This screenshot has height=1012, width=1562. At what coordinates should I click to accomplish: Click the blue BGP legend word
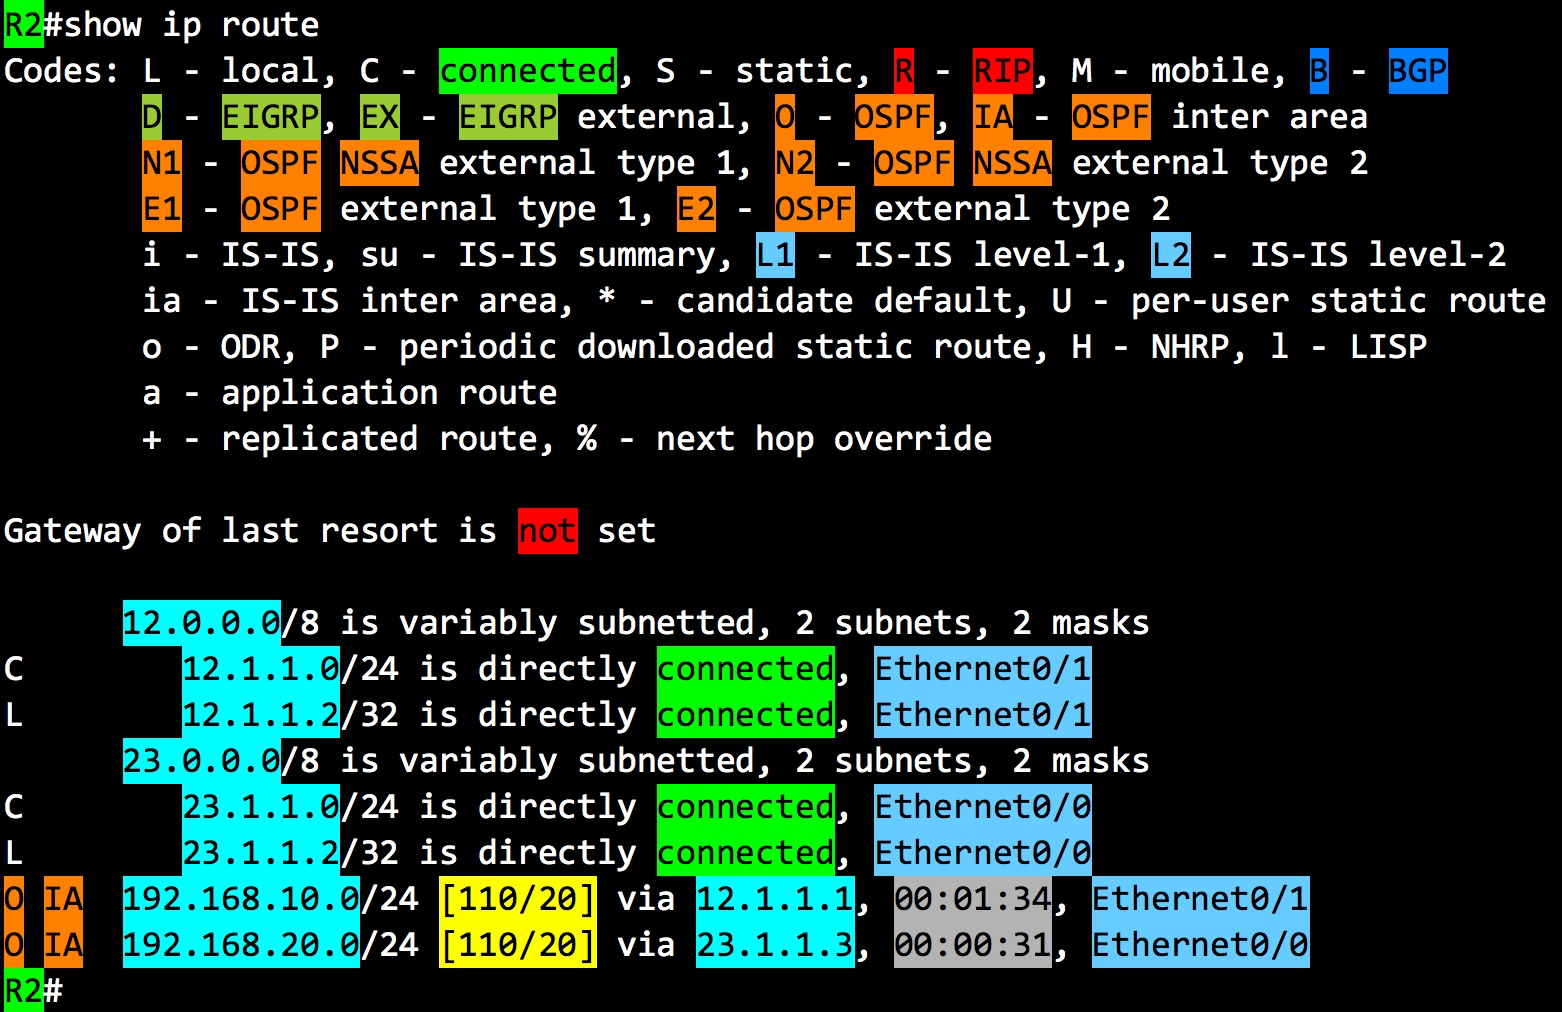pos(1418,71)
